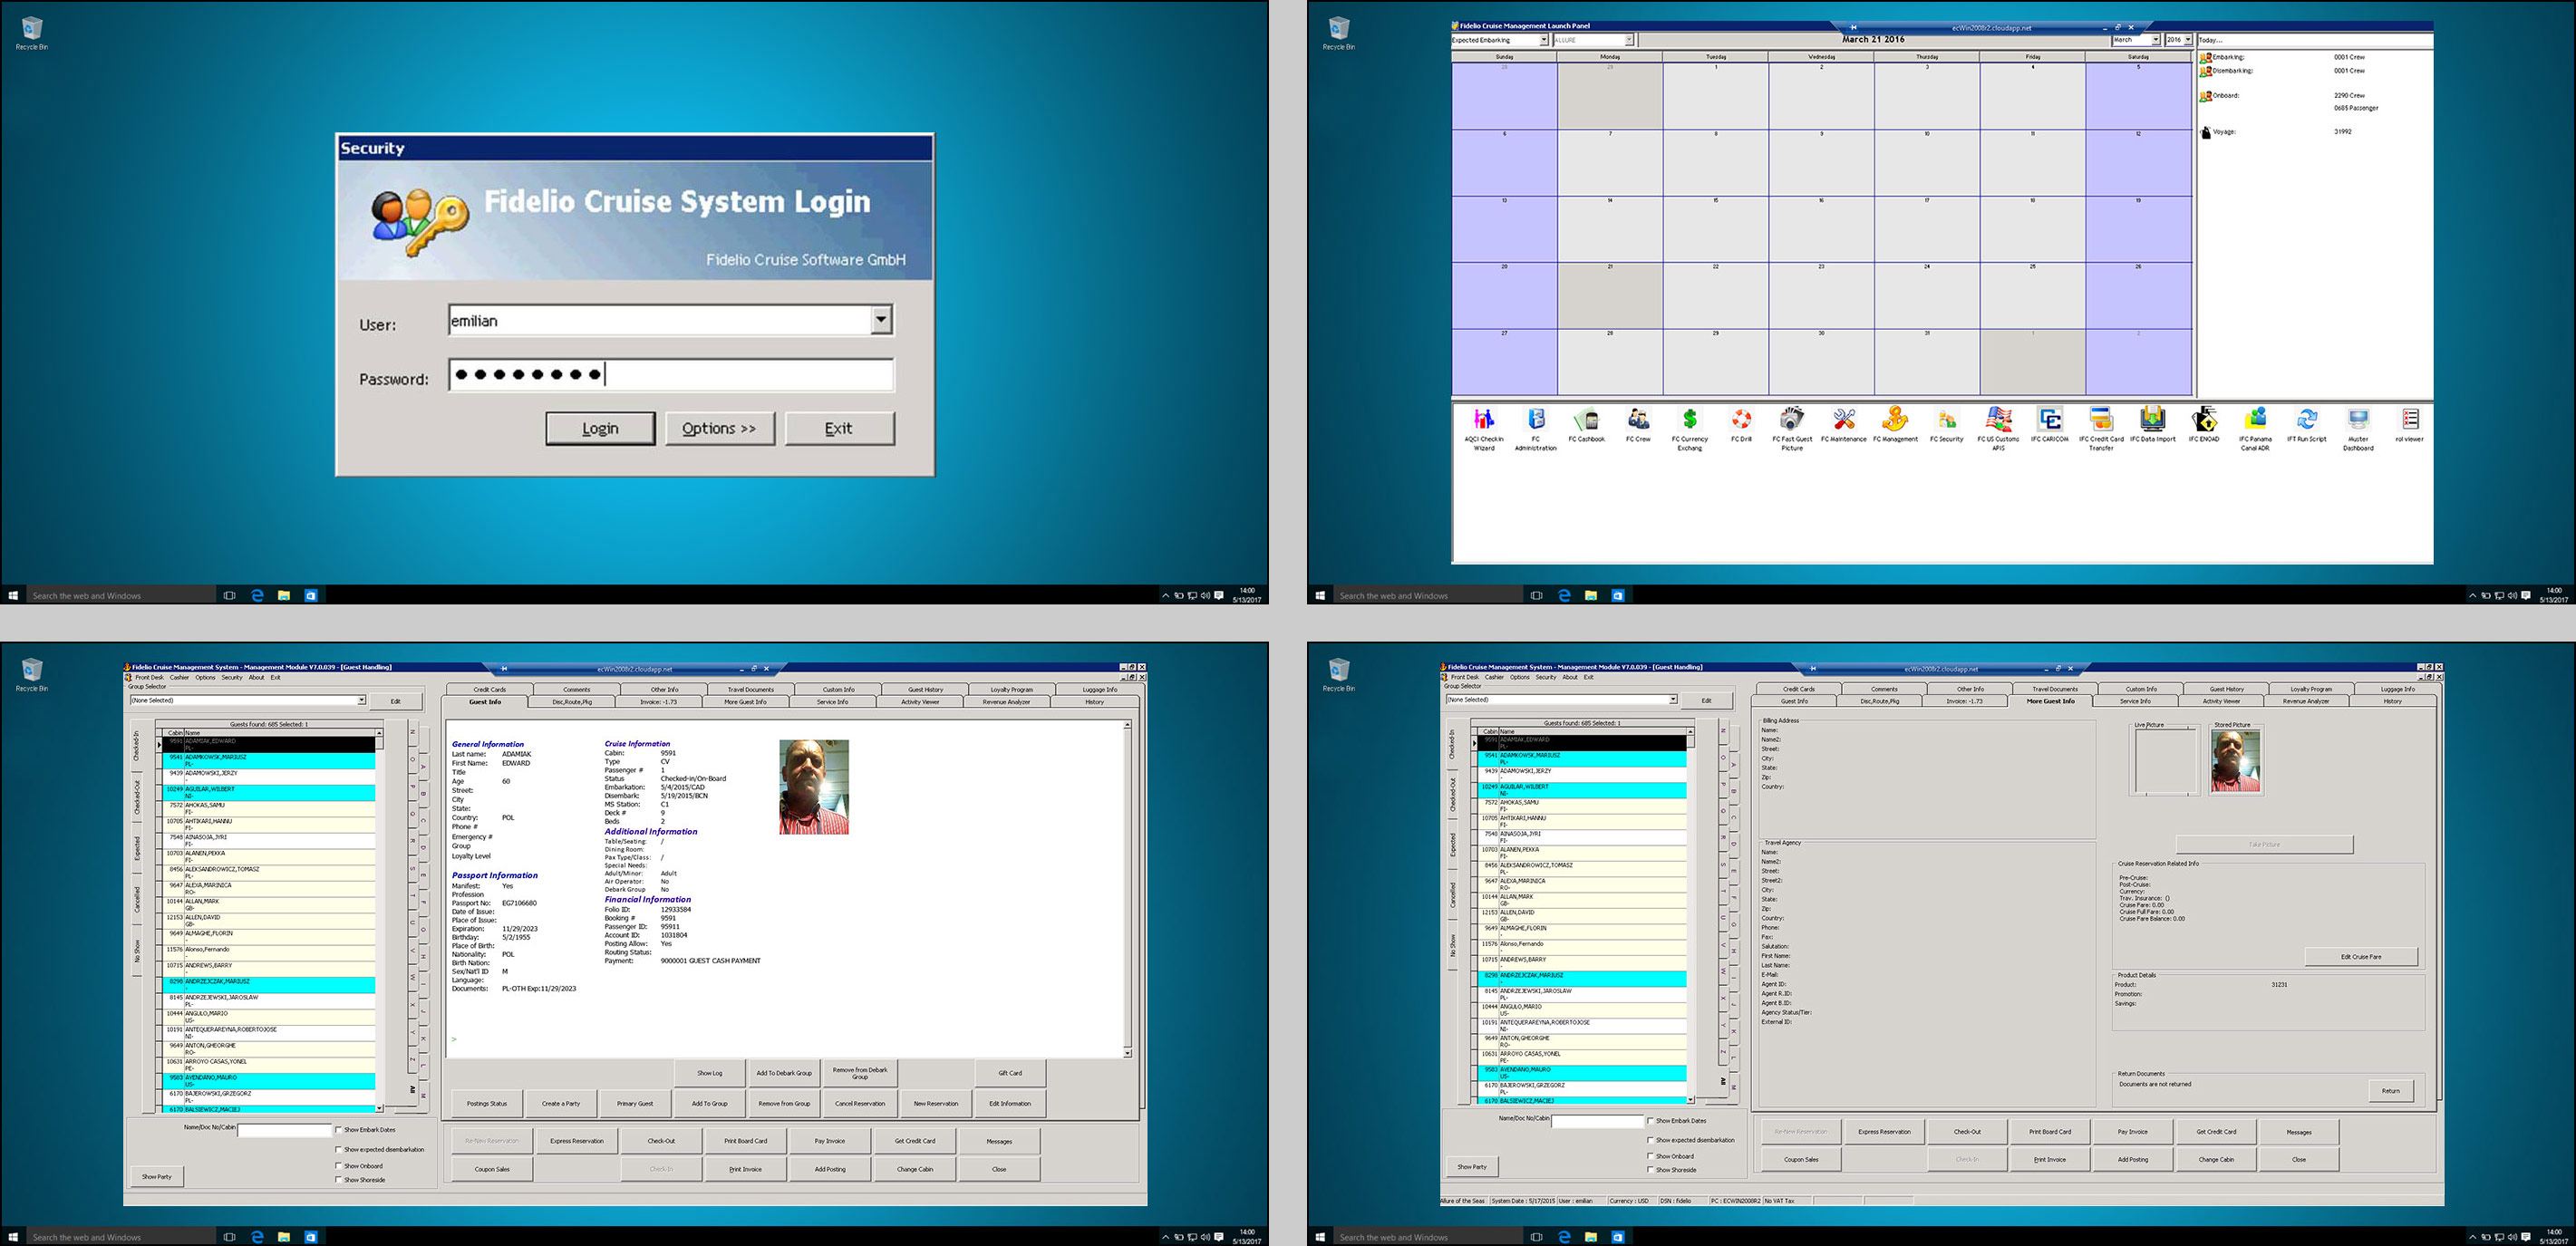Select AGUILAR,WILBERT row in Billing Address window
The width and height of the screenshot is (2576, 1246).
point(1580,789)
